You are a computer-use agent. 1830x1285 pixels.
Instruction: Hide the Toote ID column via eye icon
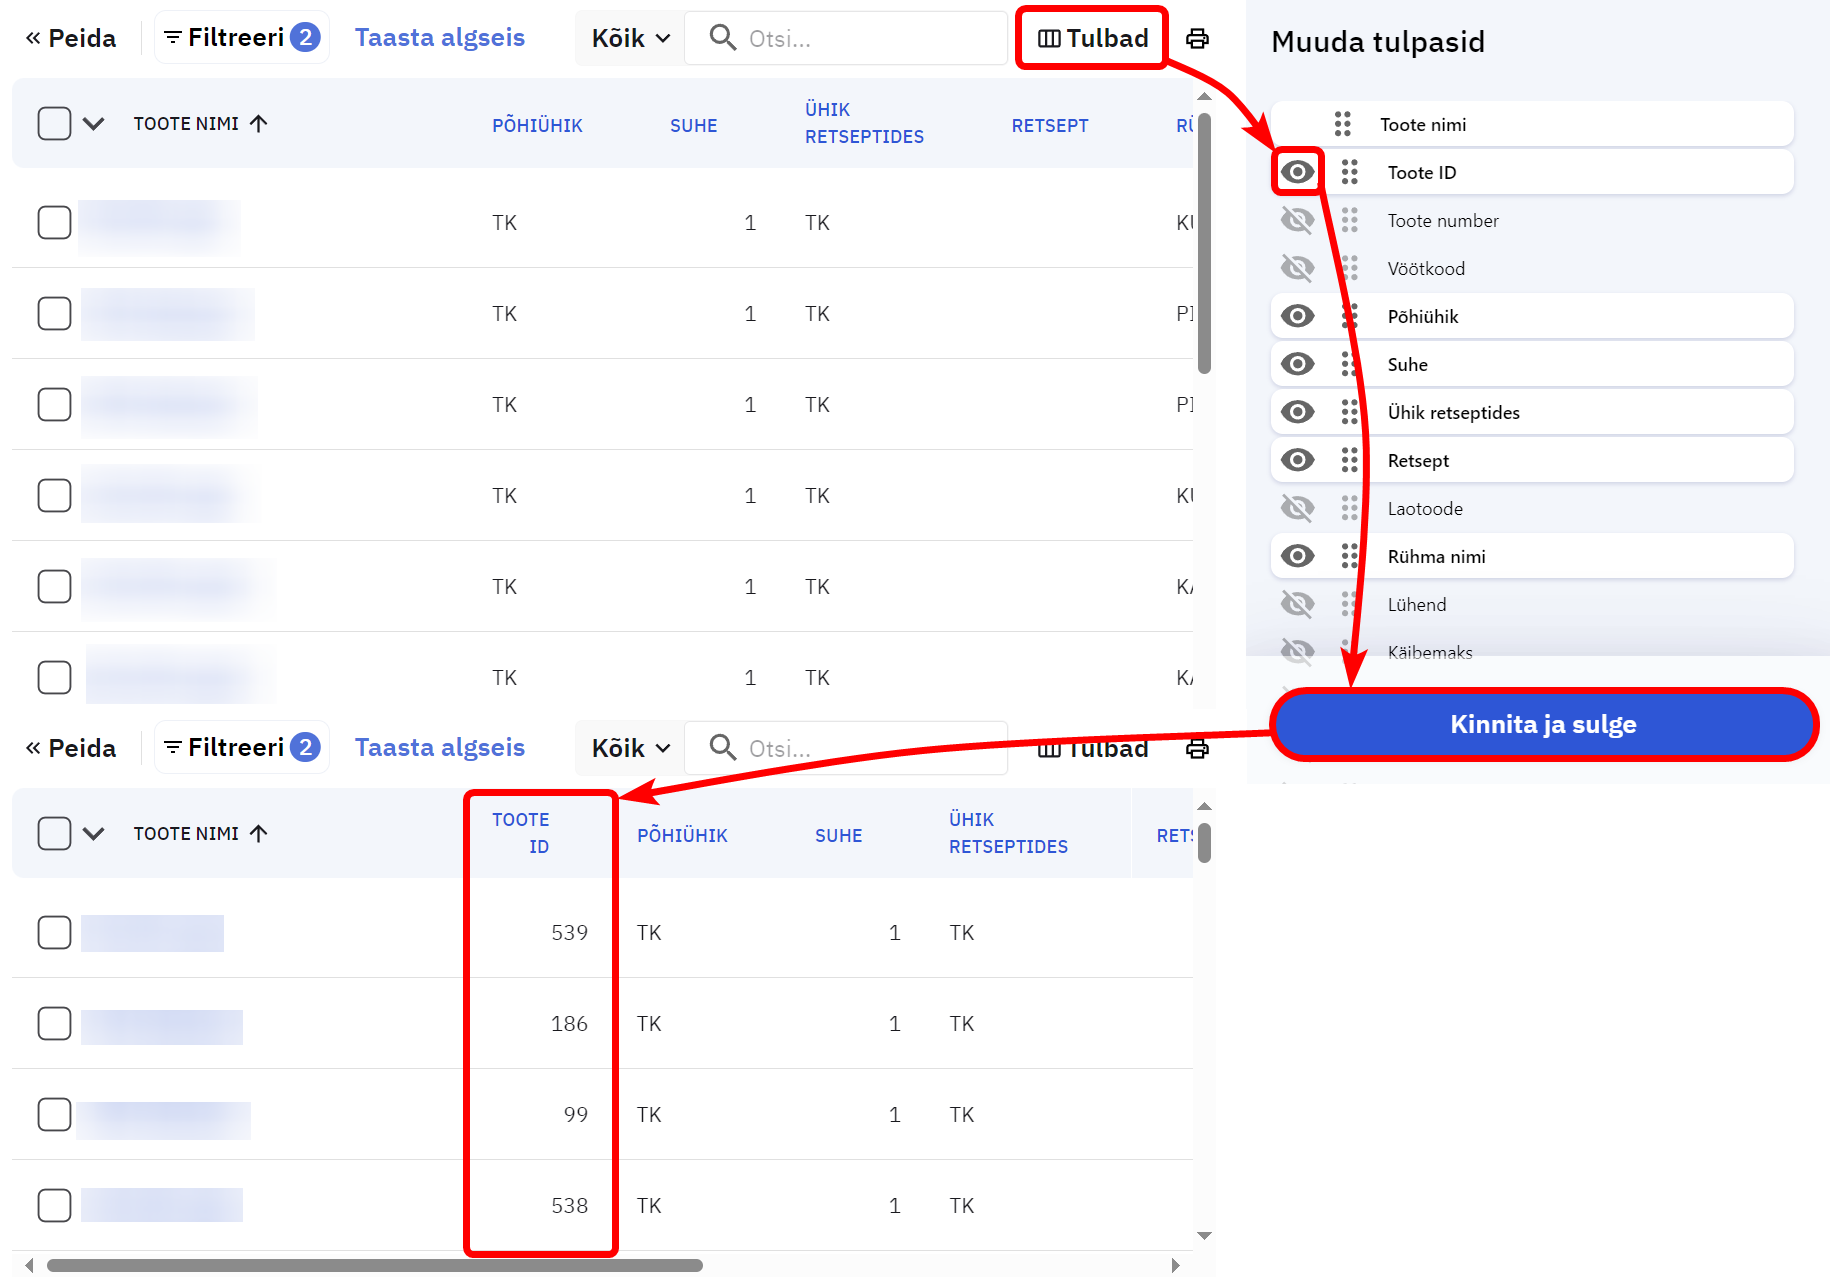click(1297, 172)
